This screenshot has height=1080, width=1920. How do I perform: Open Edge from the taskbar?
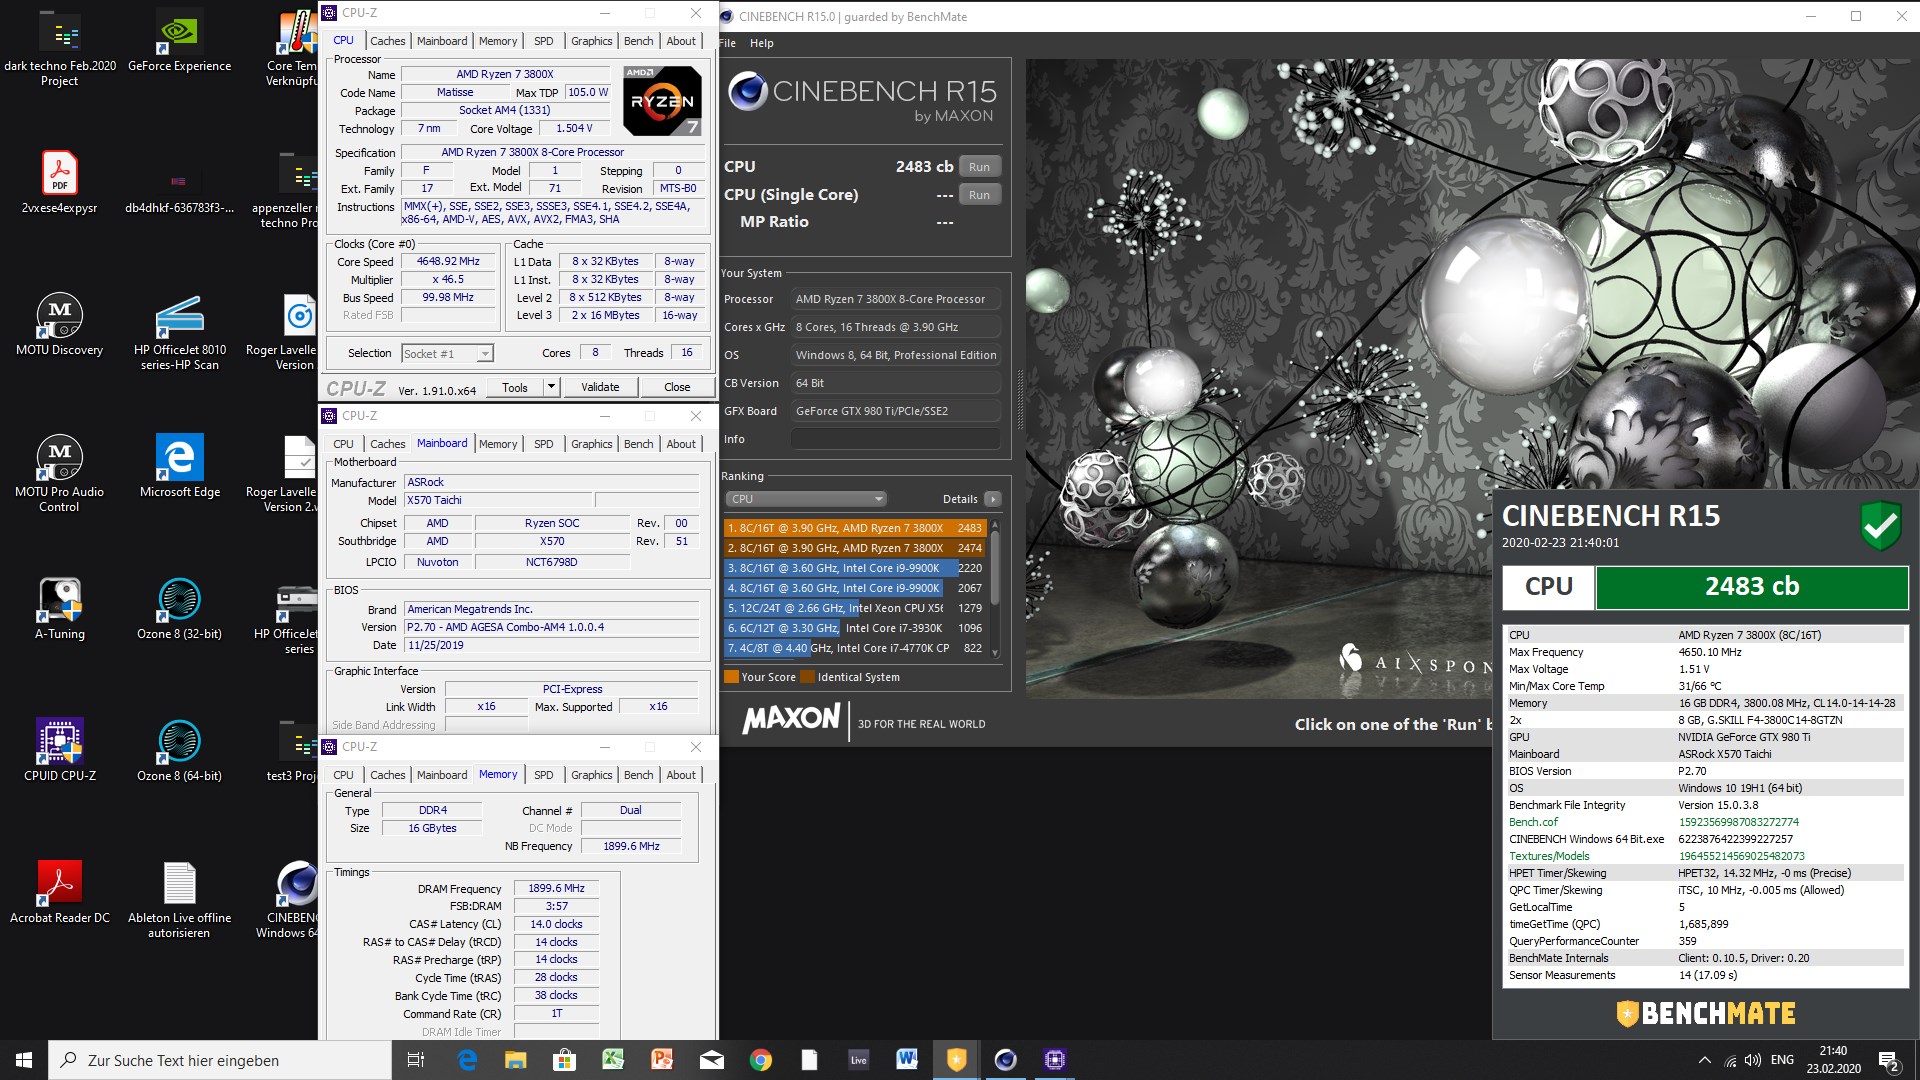pyautogui.click(x=467, y=1060)
